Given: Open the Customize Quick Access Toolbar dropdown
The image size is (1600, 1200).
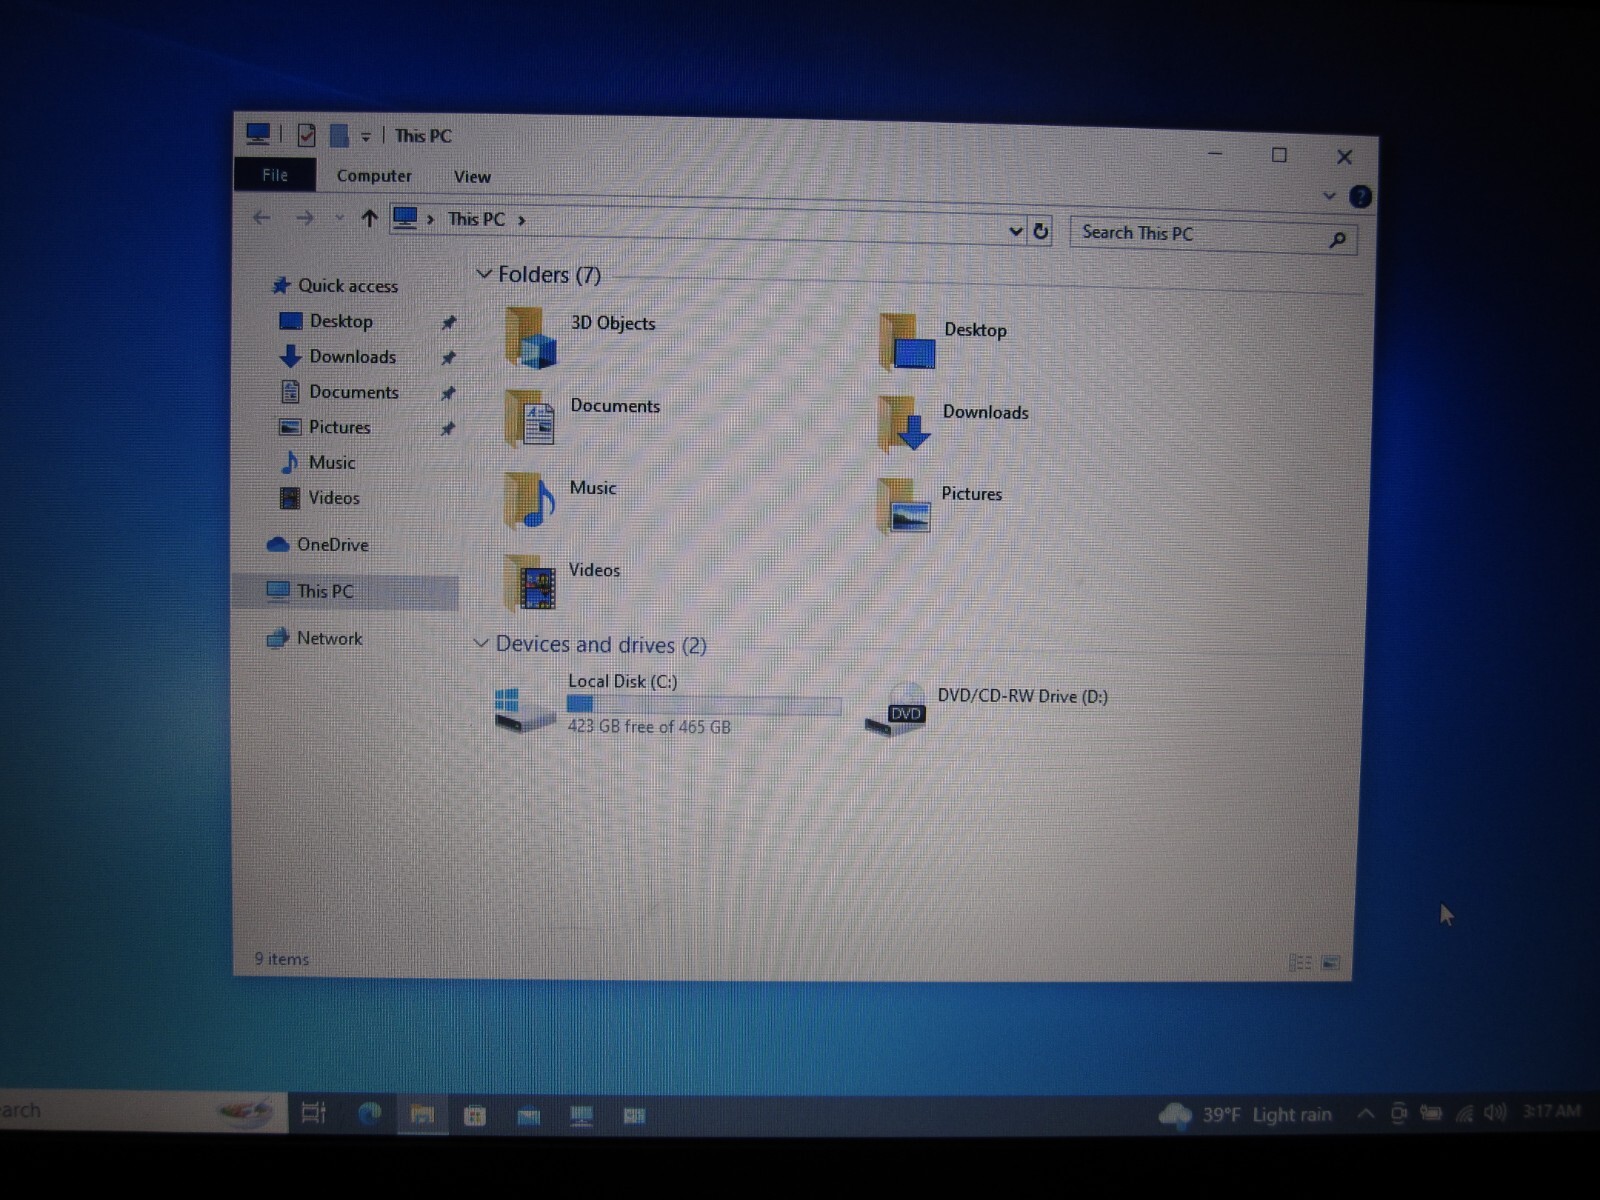Looking at the screenshot, I should [x=366, y=137].
